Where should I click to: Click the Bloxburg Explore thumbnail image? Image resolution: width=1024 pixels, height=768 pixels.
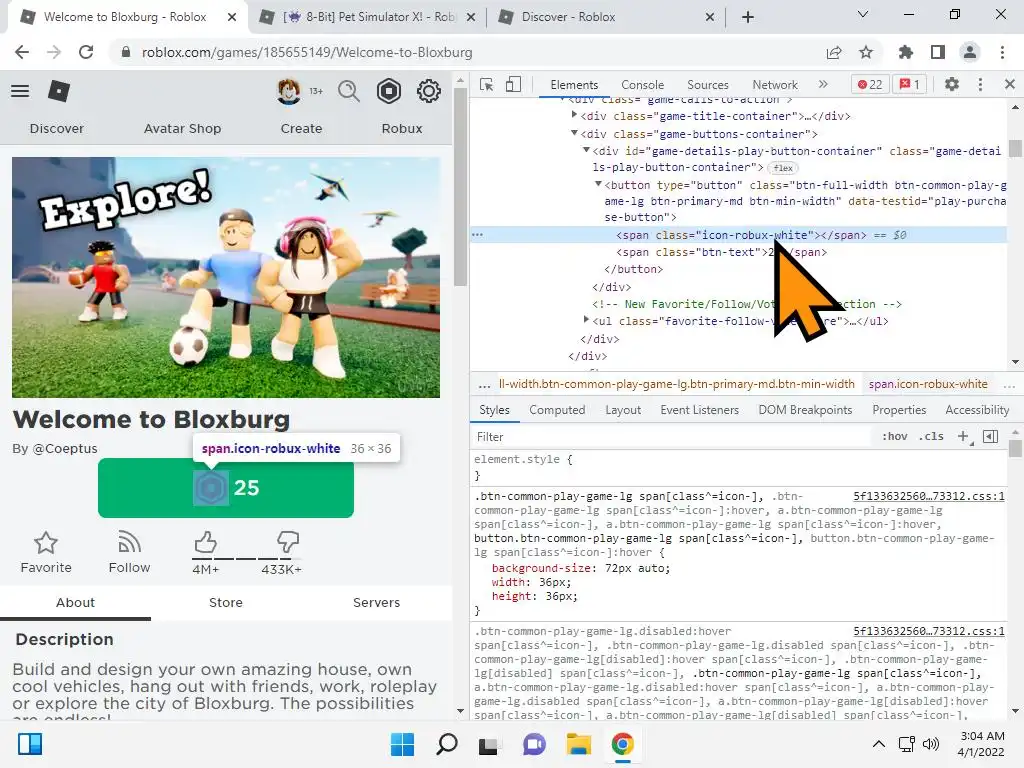226,277
